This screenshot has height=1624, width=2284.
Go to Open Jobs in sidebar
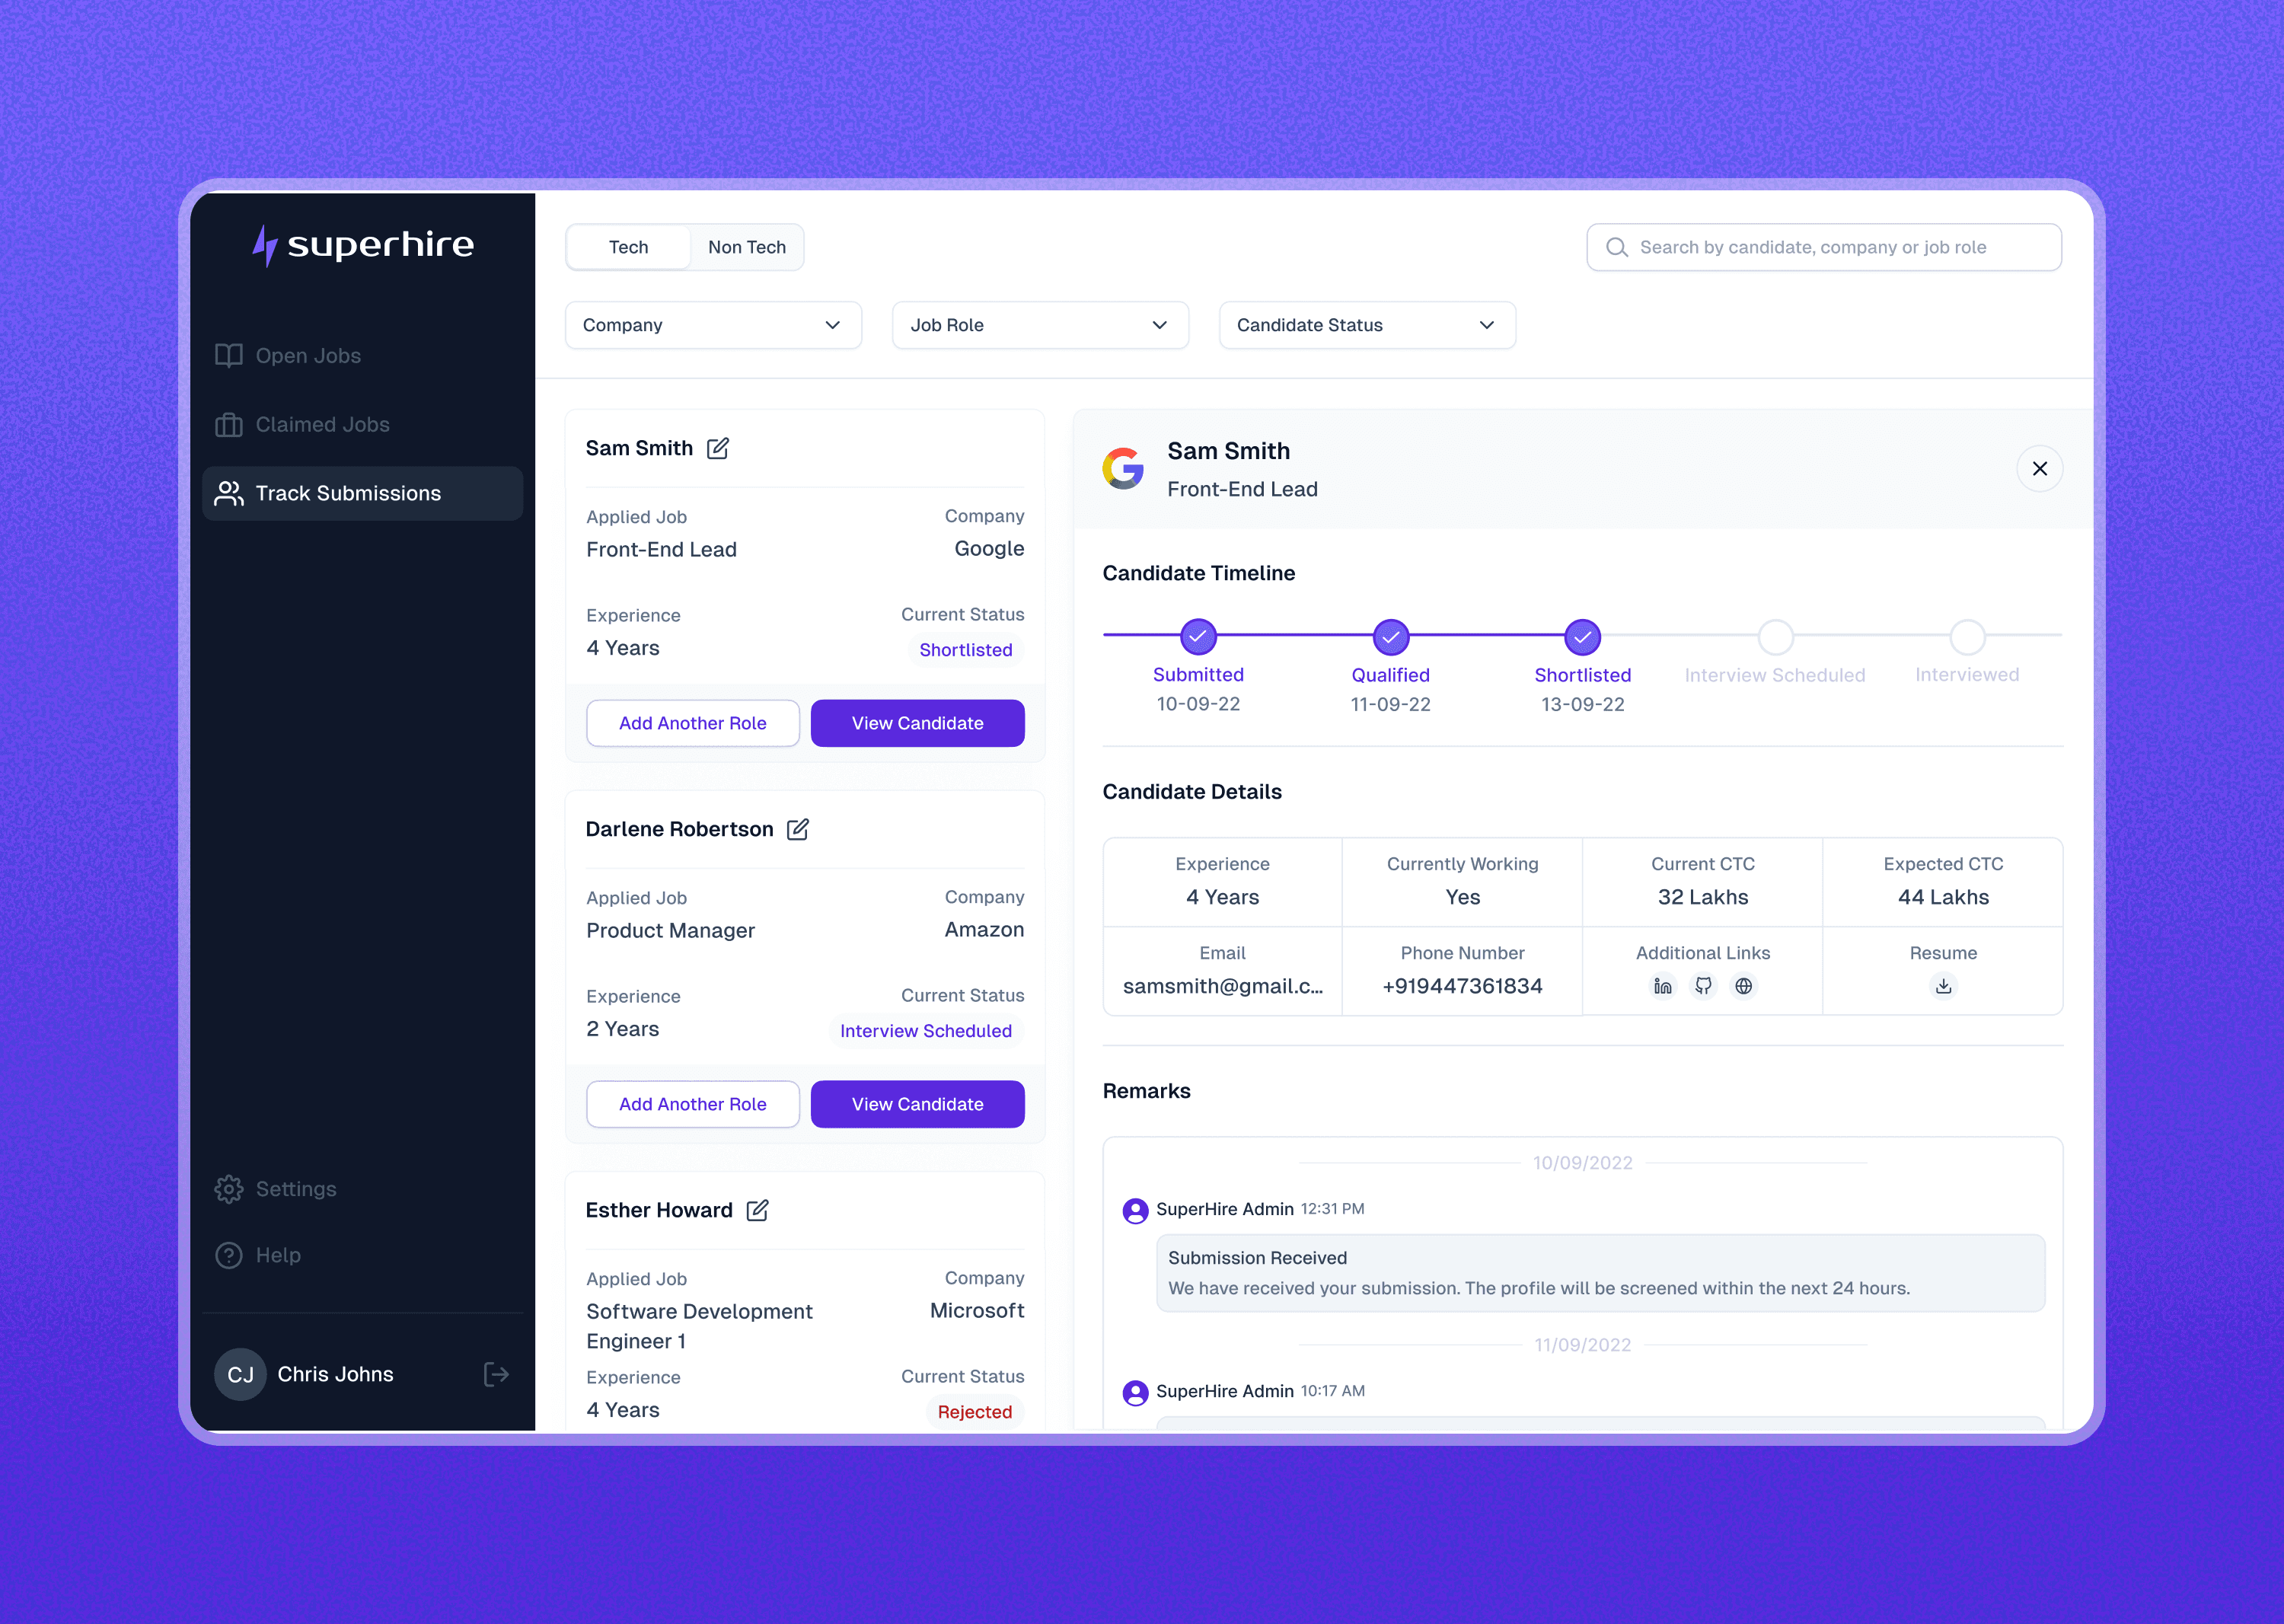click(308, 355)
